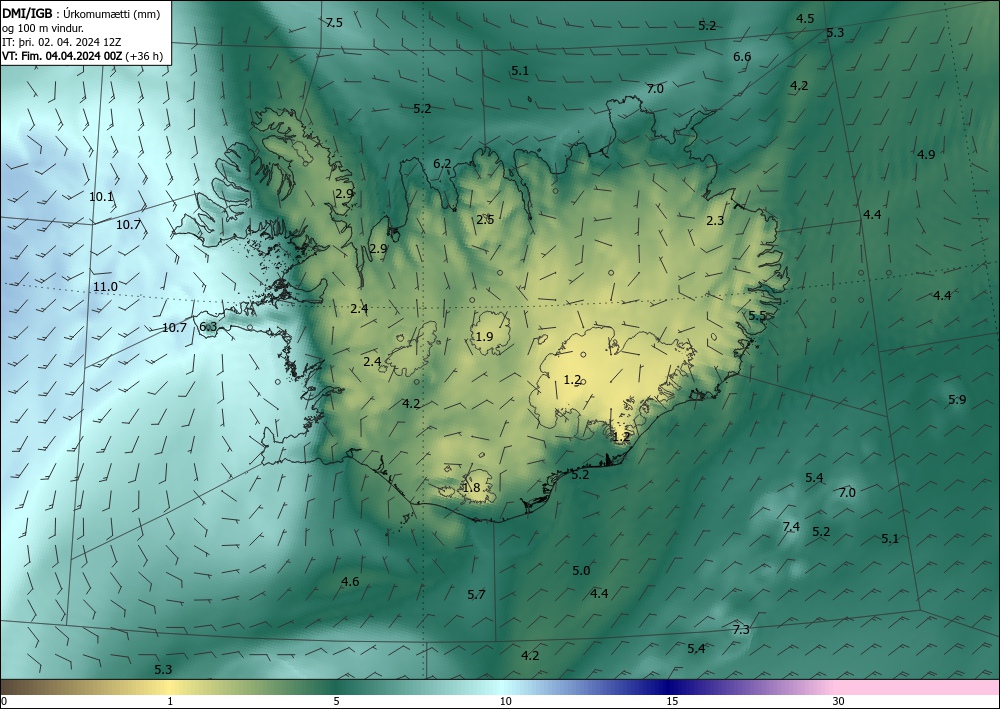Click the pink end of the color scale
The height and width of the screenshot is (709, 1000).
[918, 687]
